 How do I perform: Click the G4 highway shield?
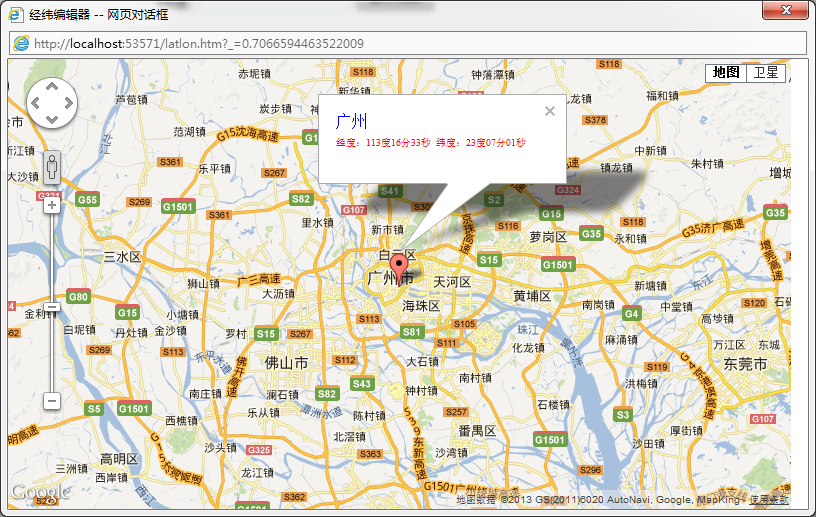tap(631, 313)
